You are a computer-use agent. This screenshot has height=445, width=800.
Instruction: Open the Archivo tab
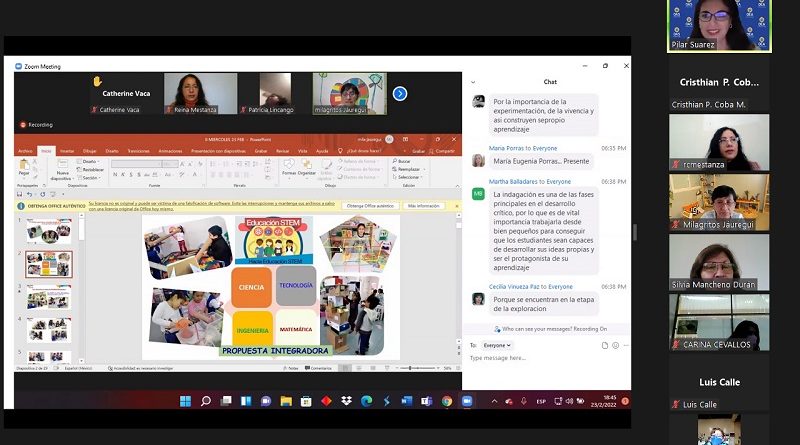pos(25,151)
